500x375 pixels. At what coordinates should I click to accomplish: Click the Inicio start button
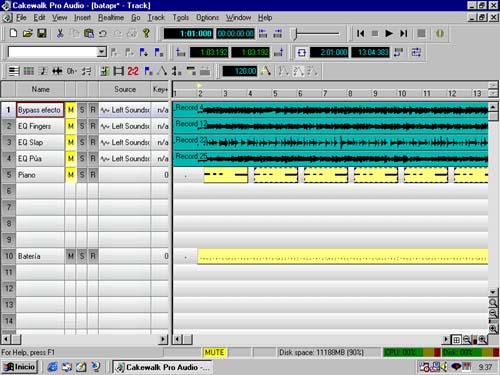pos(19,367)
